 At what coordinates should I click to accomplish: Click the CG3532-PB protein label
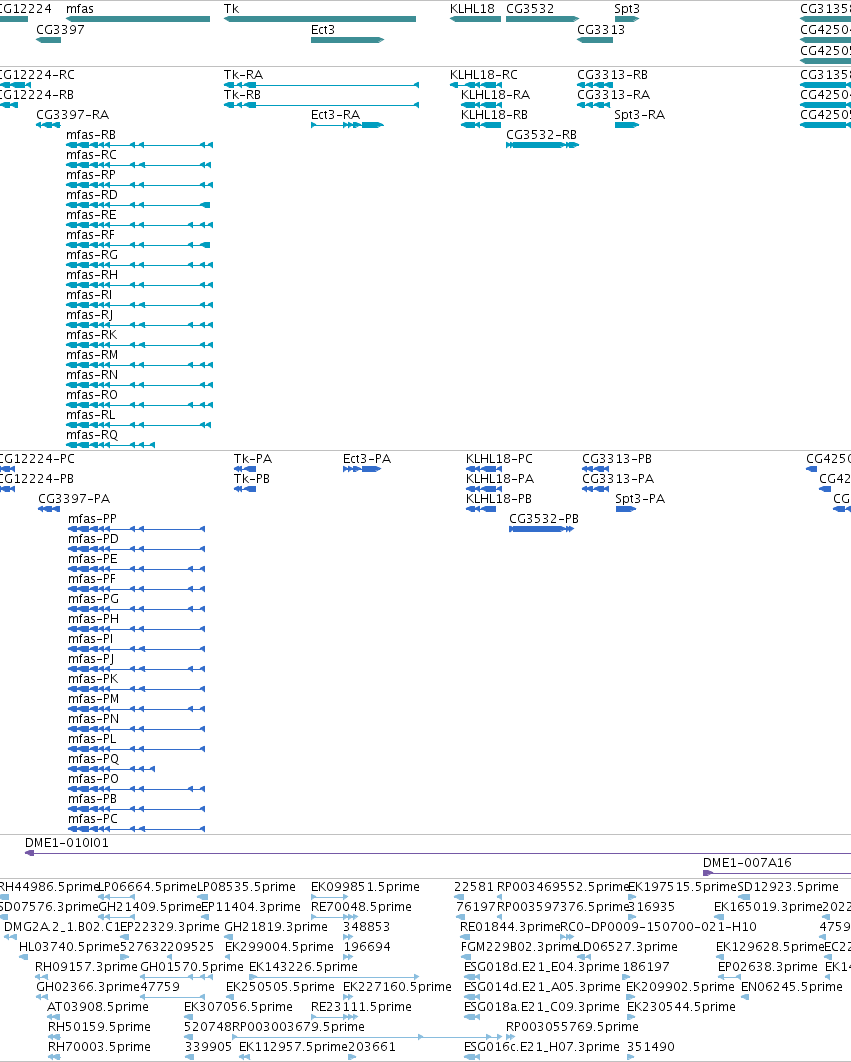coord(544,519)
